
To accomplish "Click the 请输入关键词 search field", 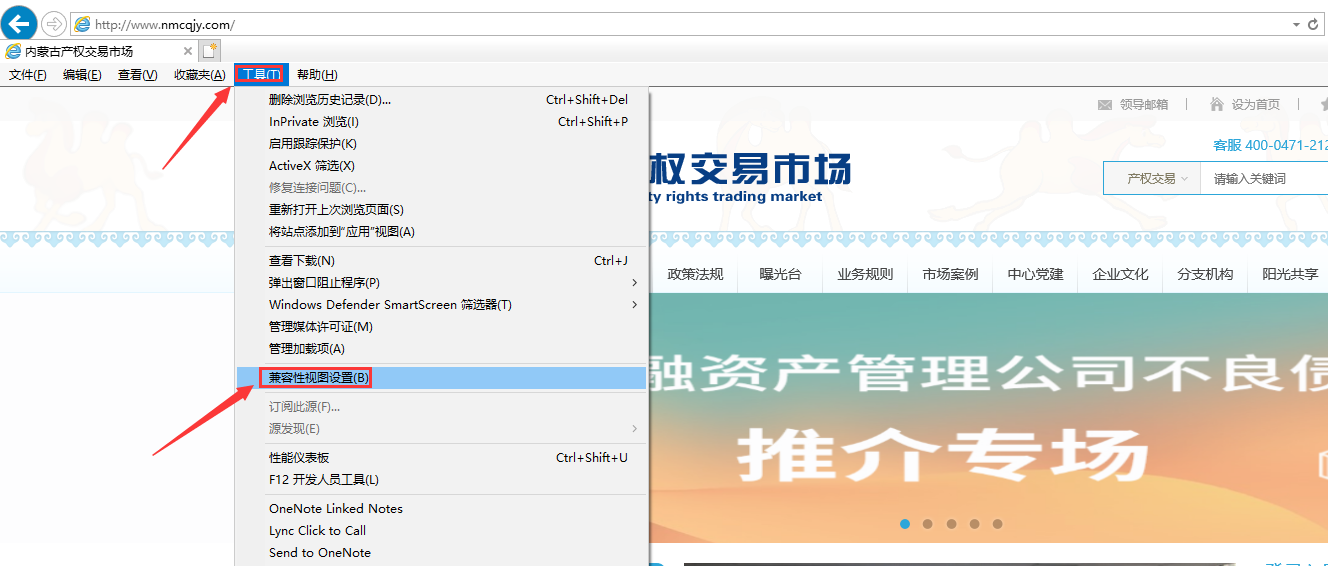I will pyautogui.click(x=1264, y=179).
